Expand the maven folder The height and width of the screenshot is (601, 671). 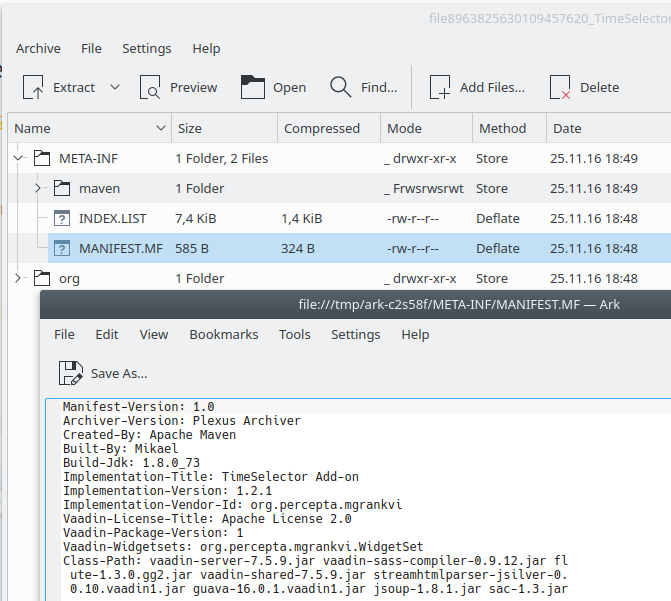coord(38,188)
